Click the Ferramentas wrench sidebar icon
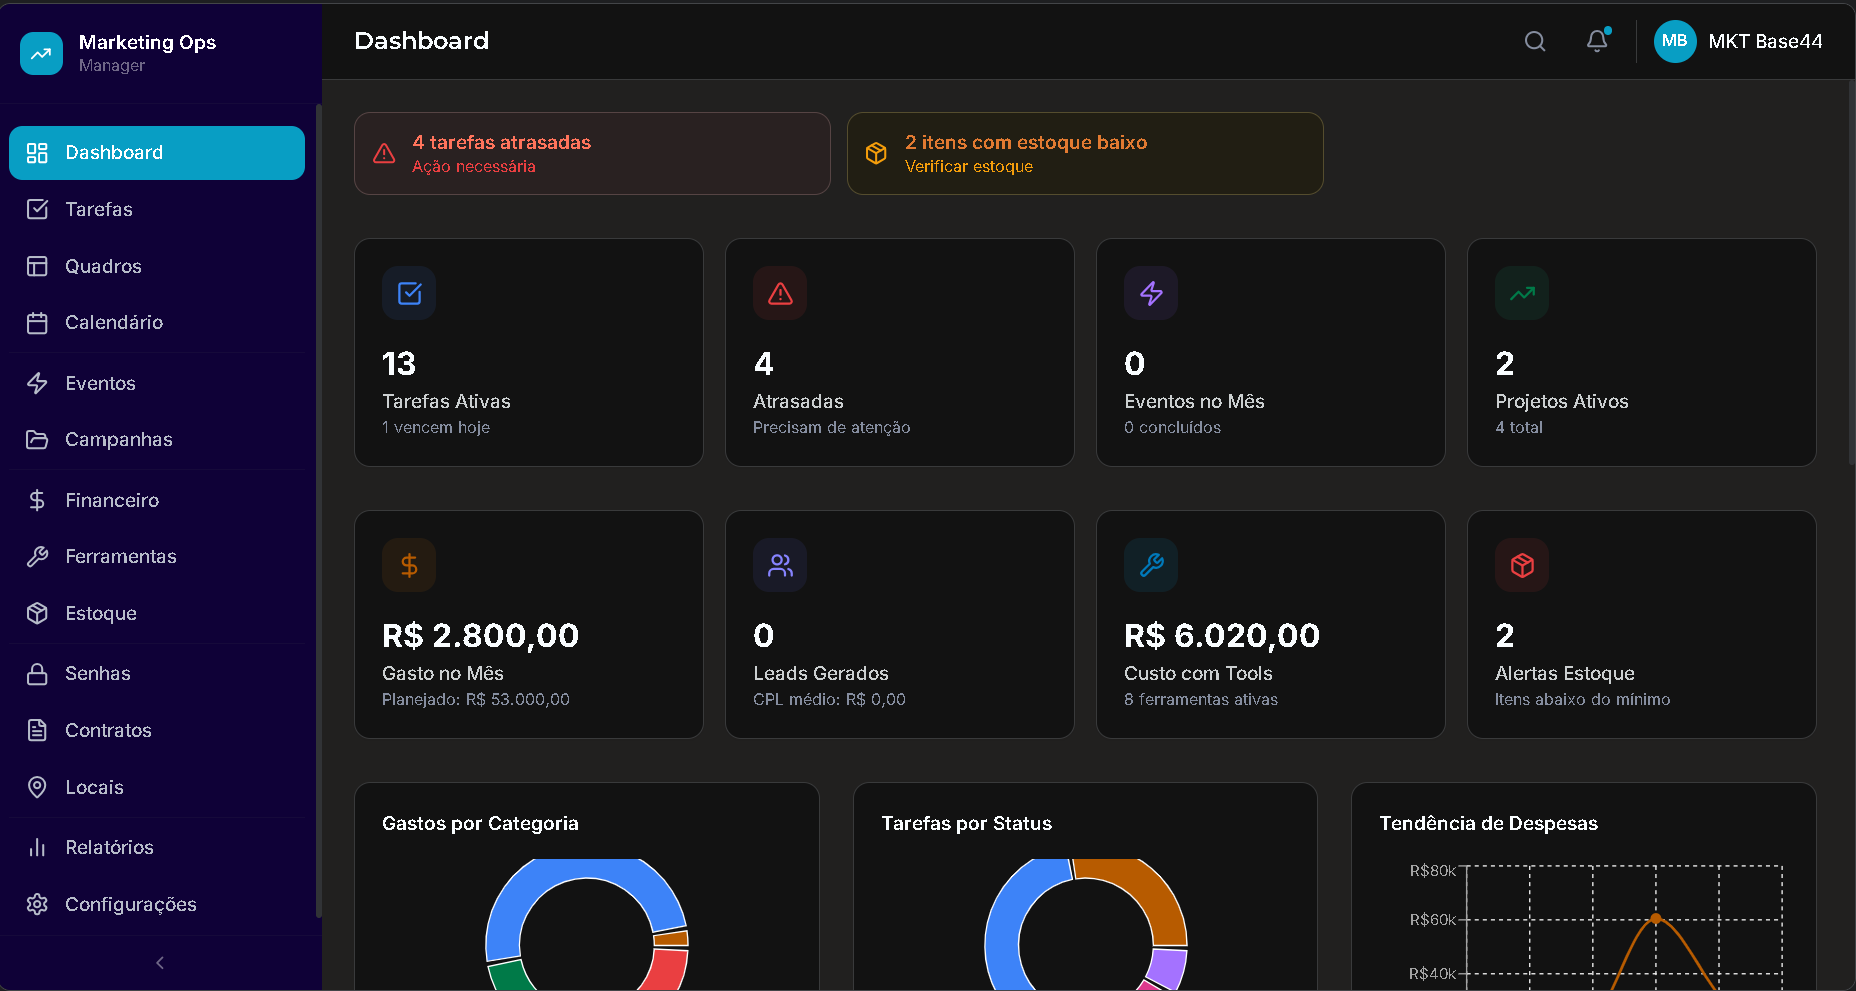This screenshot has height=991, width=1856. click(x=37, y=557)
